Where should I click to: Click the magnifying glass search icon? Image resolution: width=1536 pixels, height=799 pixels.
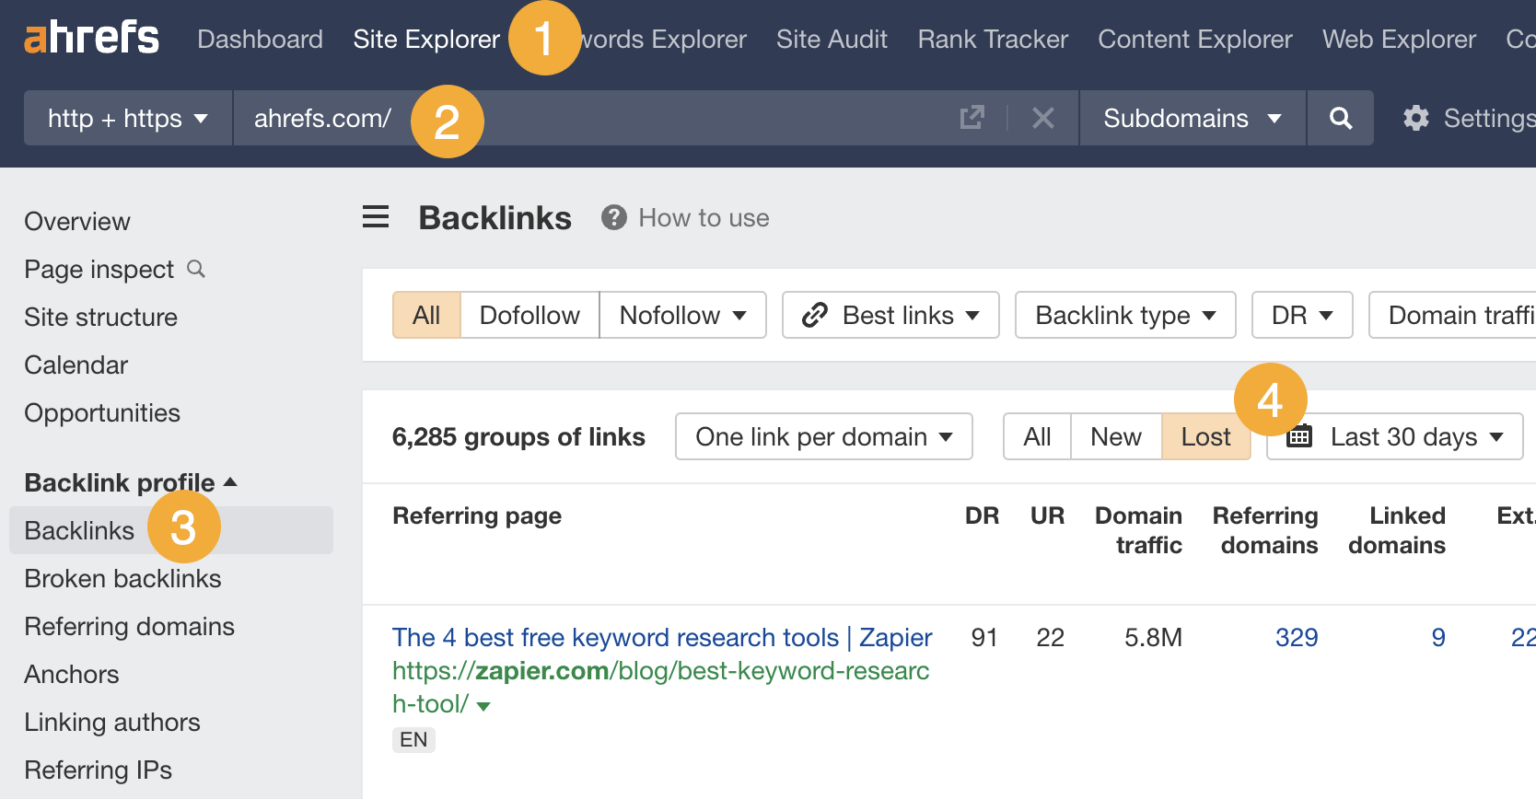coord(1340,117)
